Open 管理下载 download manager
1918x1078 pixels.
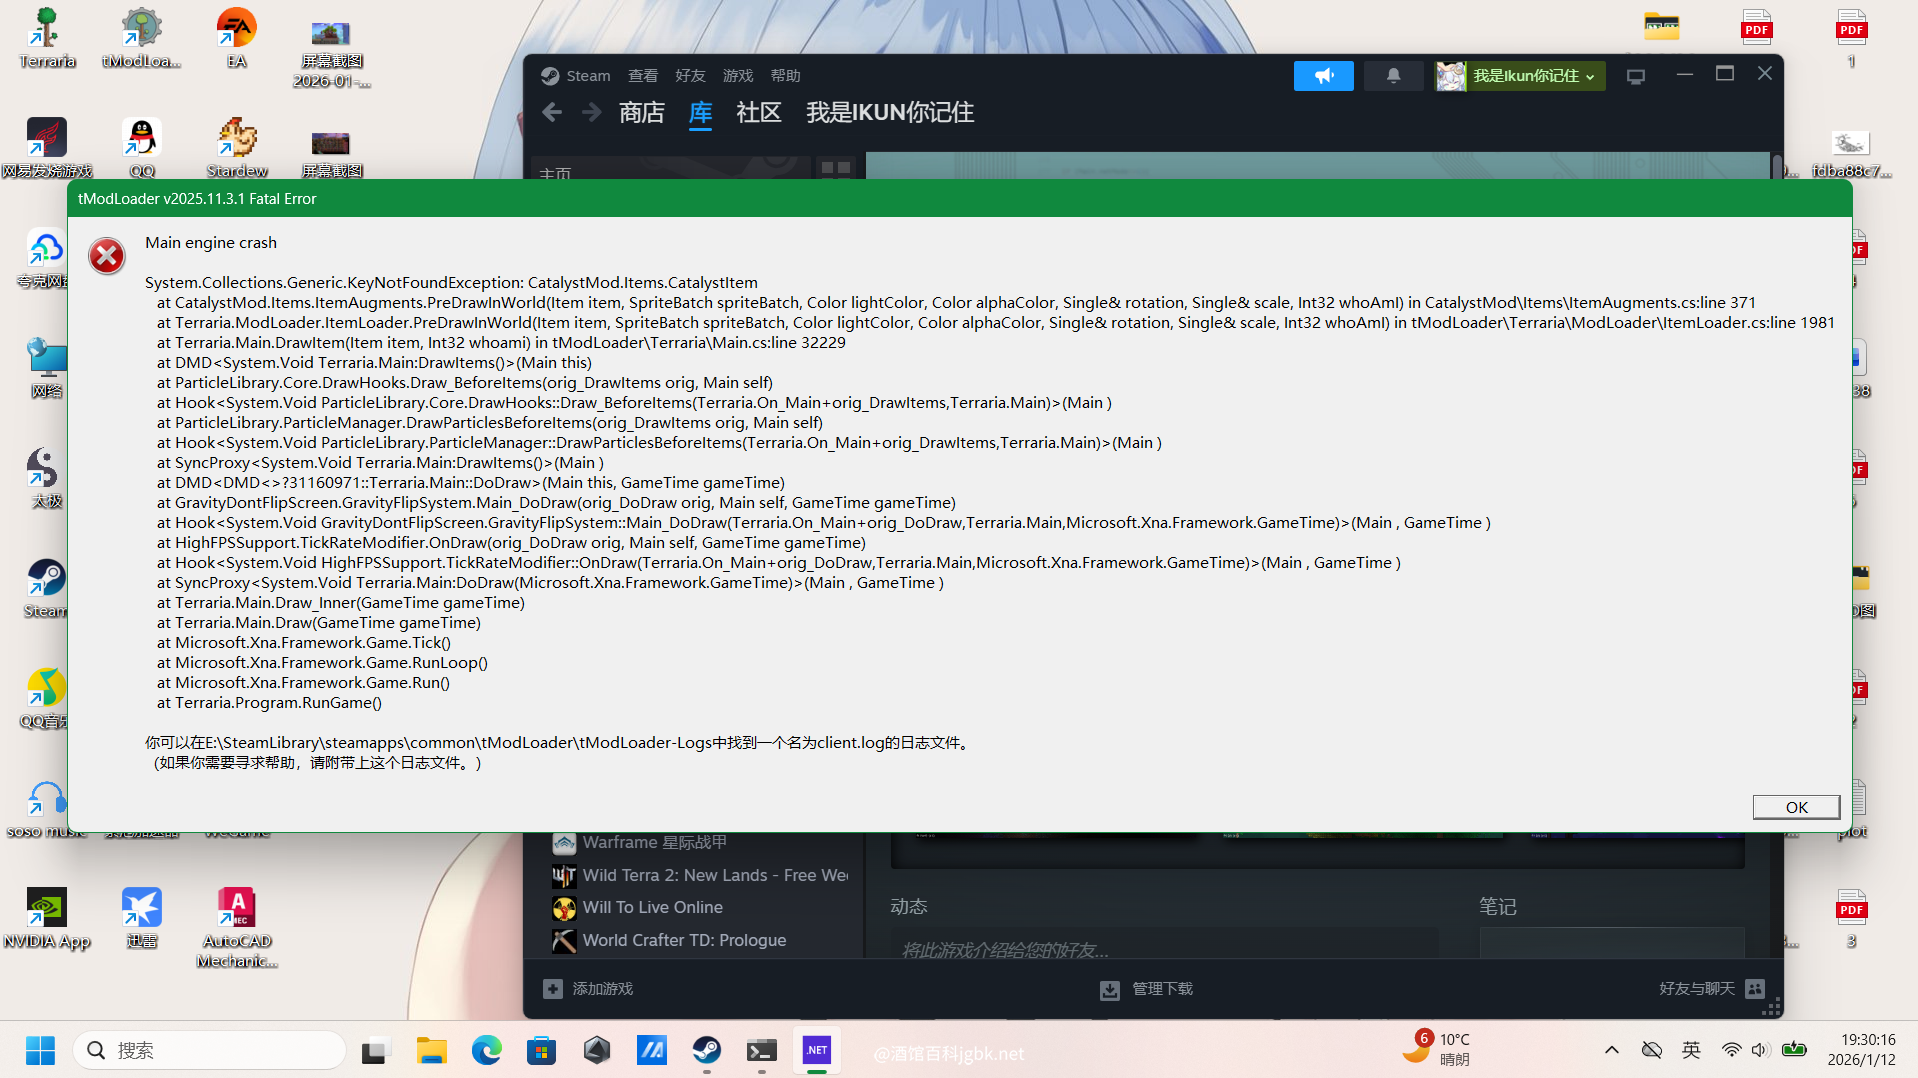1146,989
